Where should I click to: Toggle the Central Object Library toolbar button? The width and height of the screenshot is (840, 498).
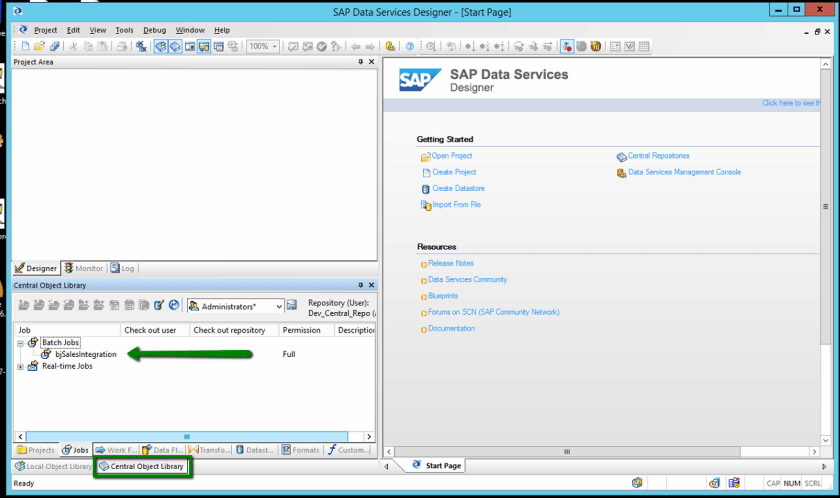175,47
